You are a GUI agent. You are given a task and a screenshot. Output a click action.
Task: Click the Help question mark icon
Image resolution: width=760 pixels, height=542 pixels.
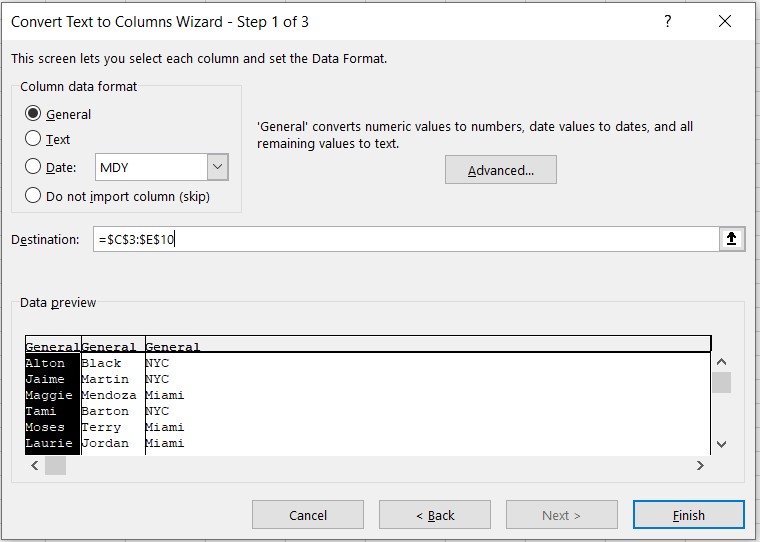point(667,21)
